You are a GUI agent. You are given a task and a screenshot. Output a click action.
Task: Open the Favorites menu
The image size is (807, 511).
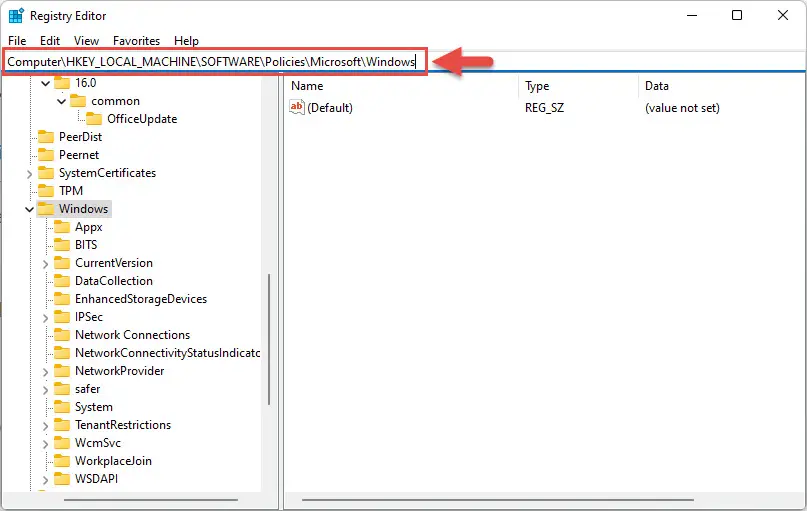click(x=136, y=41)
